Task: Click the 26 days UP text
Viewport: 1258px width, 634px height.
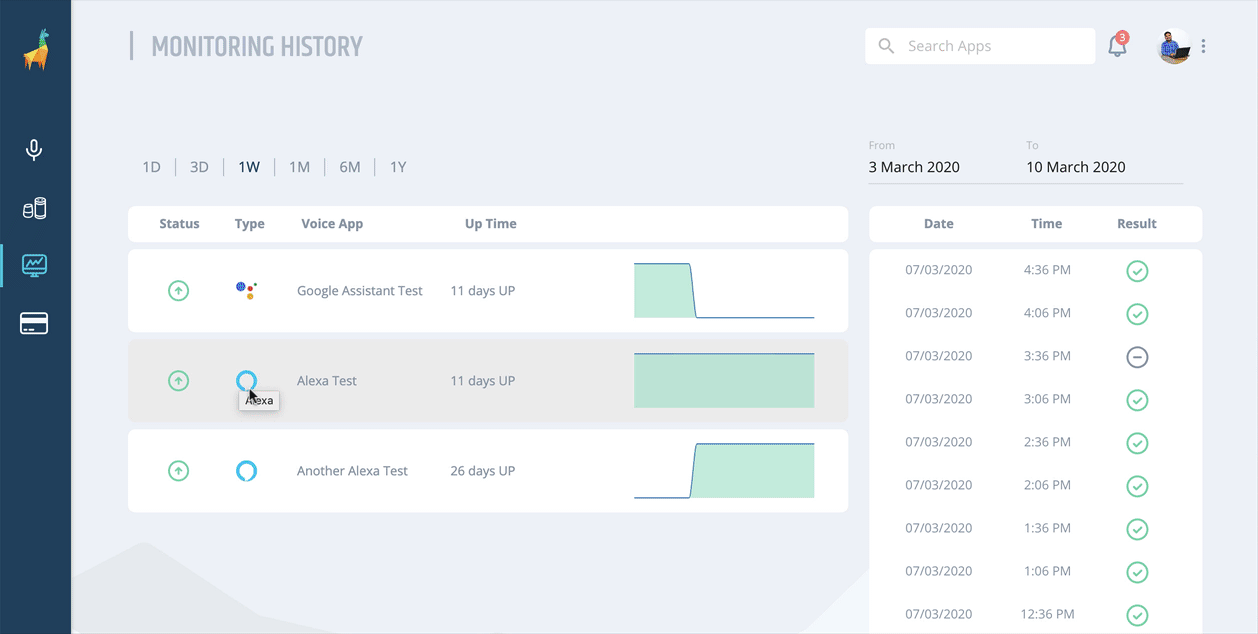Action: [483, 471]
